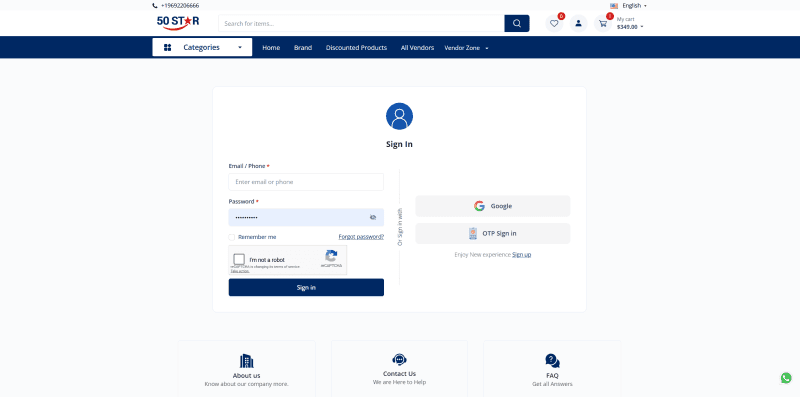The height and width of the screenshot is (397, 800).
Task: Click the FAQ question bubble icon
Action: [x=552, y=361]
